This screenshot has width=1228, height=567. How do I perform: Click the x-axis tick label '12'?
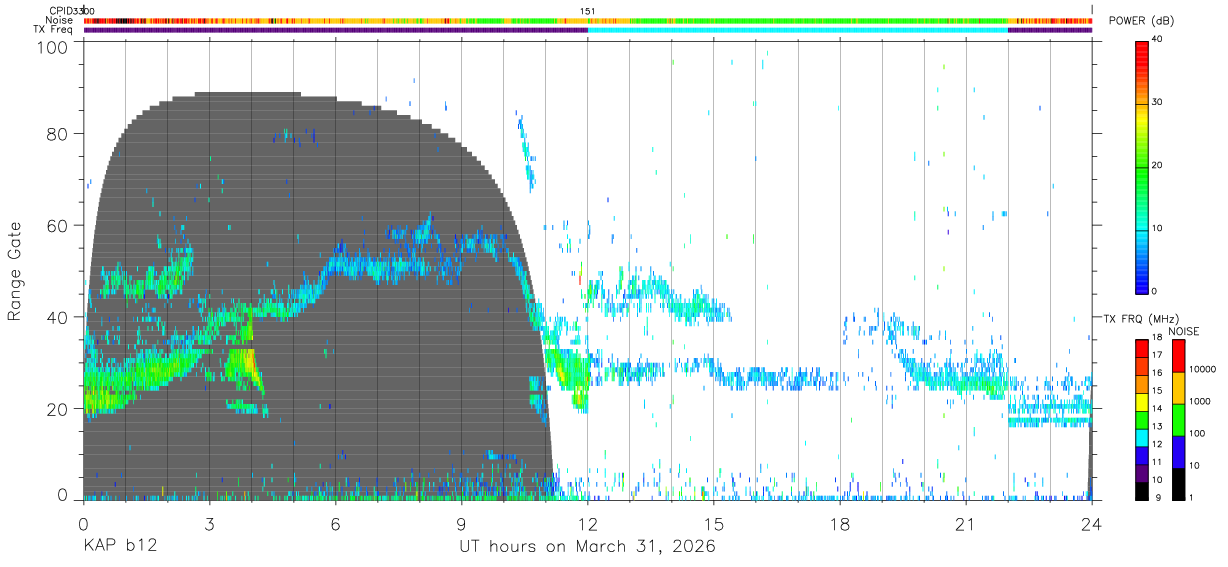(x=587, y=525)
